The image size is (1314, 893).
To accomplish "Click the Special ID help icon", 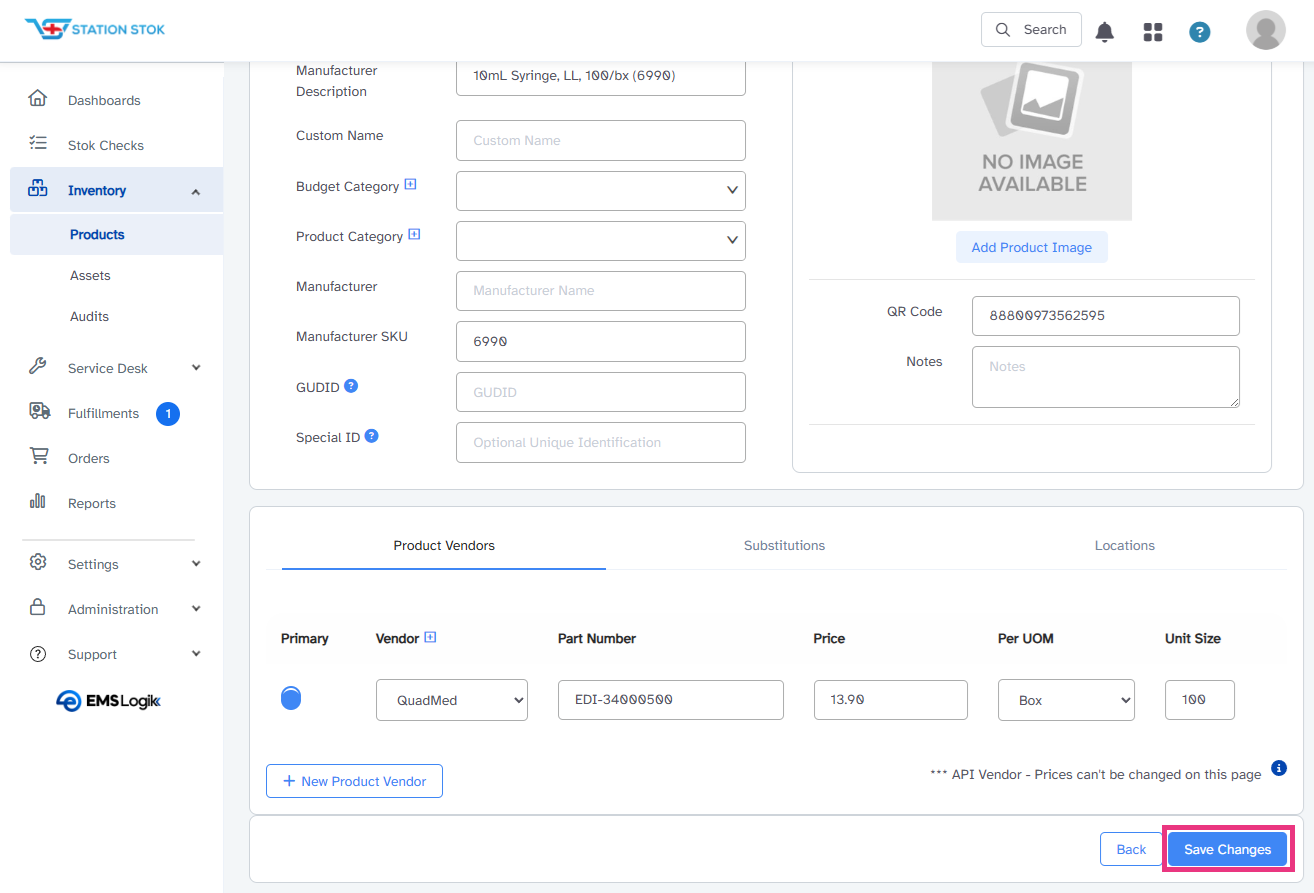I will (371, 436).
